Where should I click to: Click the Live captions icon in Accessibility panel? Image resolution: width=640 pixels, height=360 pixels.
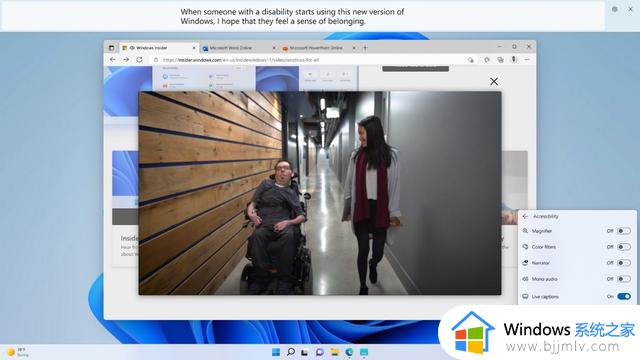tap(525, 296)
